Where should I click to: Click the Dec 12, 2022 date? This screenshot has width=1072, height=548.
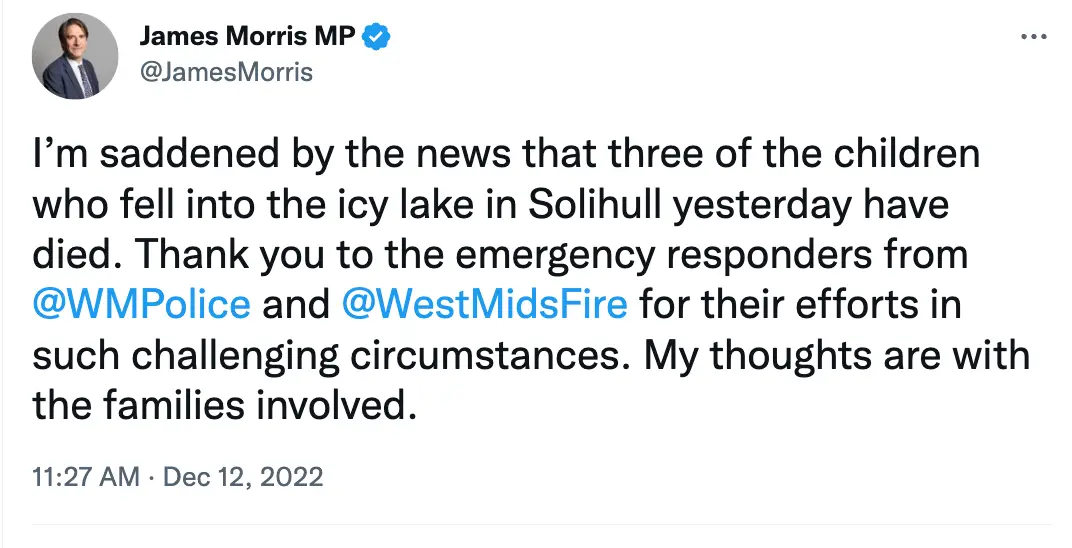(x=242, y=476)
